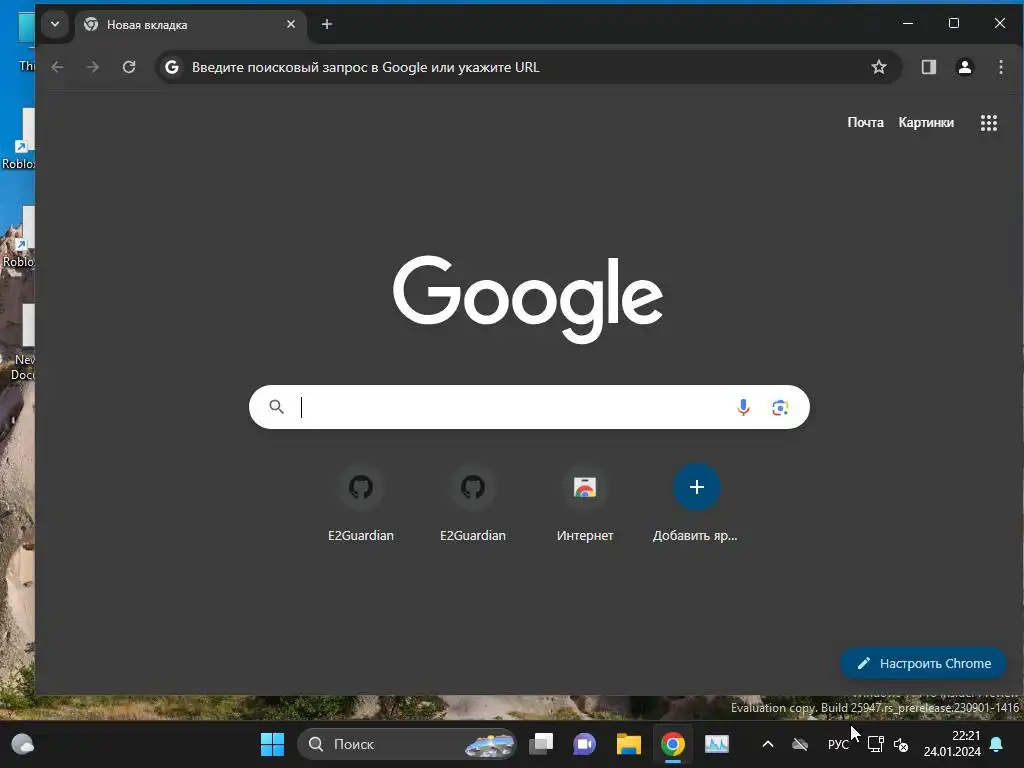The image size is (1024, 768).
Task: Open the Картинки link
Action: [x=926, y=122]
